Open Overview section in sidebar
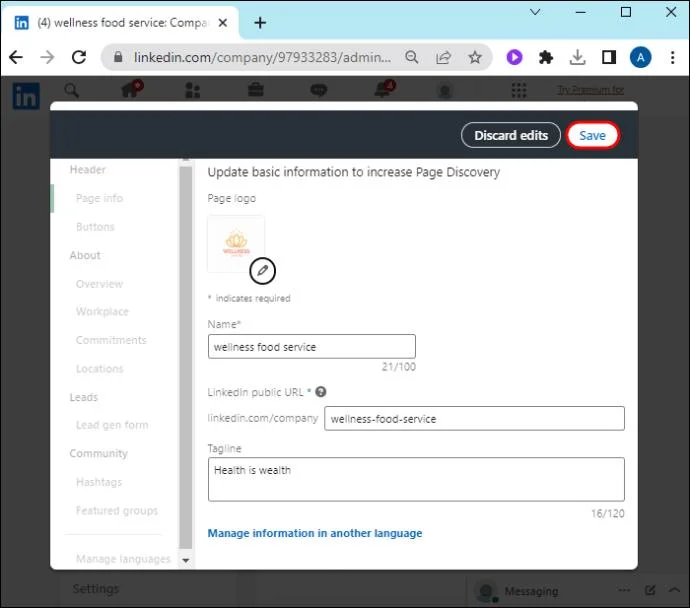 coord(99,284)
